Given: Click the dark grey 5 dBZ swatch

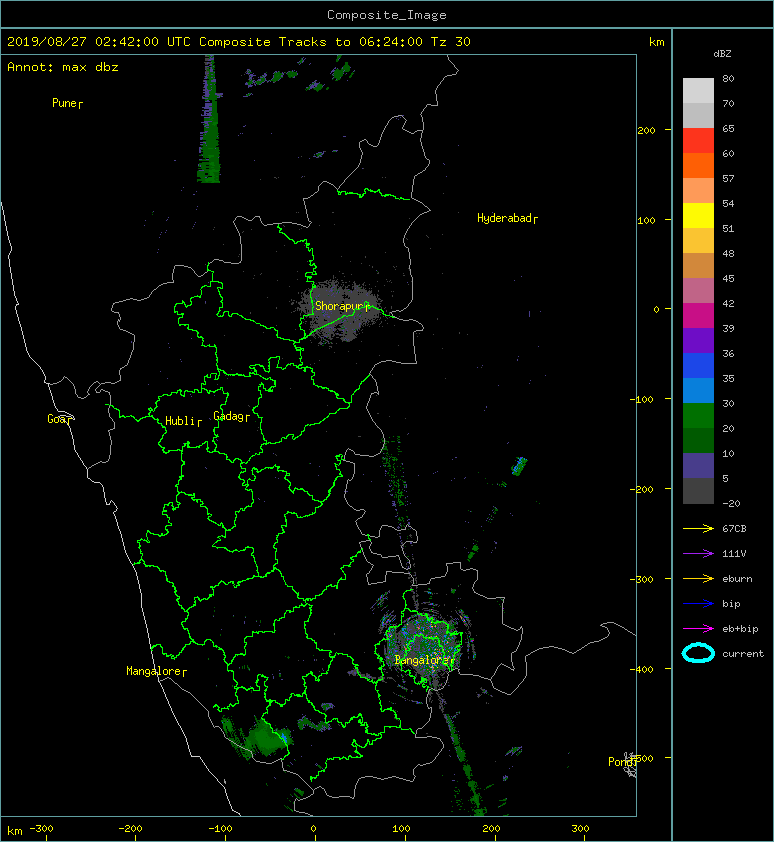Looking at the screenshot, I should 698,490.
